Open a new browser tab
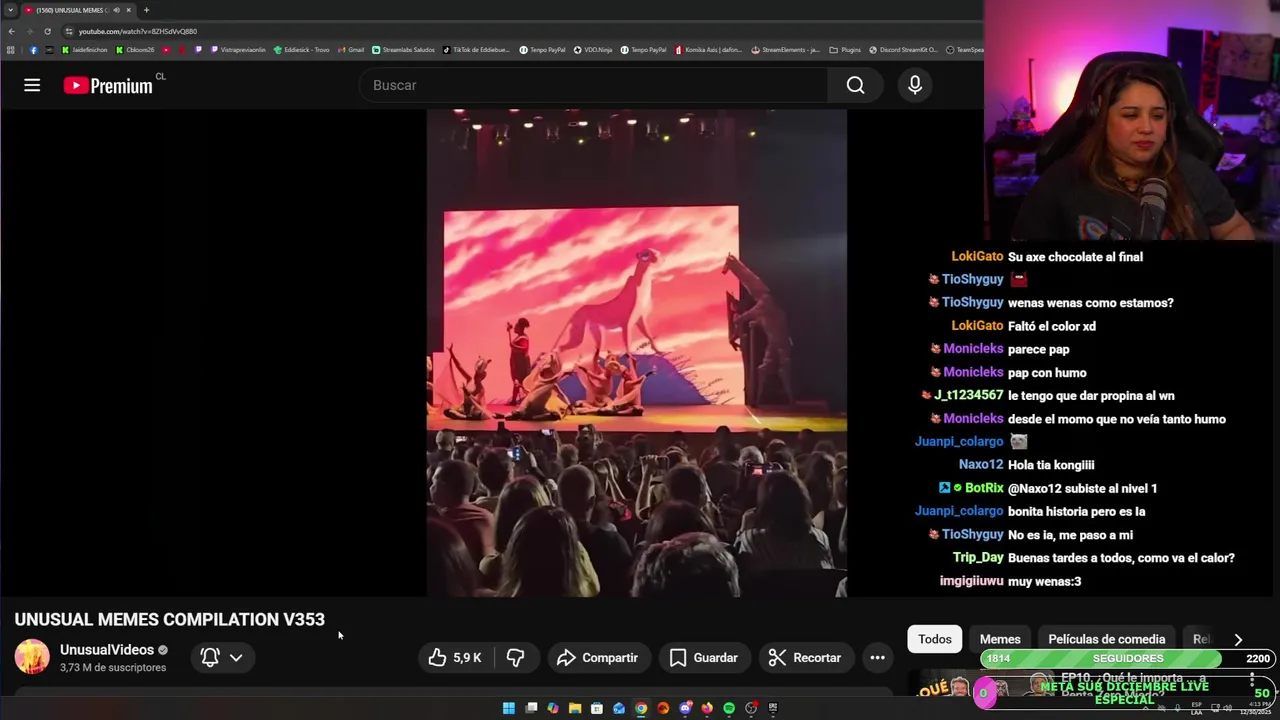 pos(146,10)
